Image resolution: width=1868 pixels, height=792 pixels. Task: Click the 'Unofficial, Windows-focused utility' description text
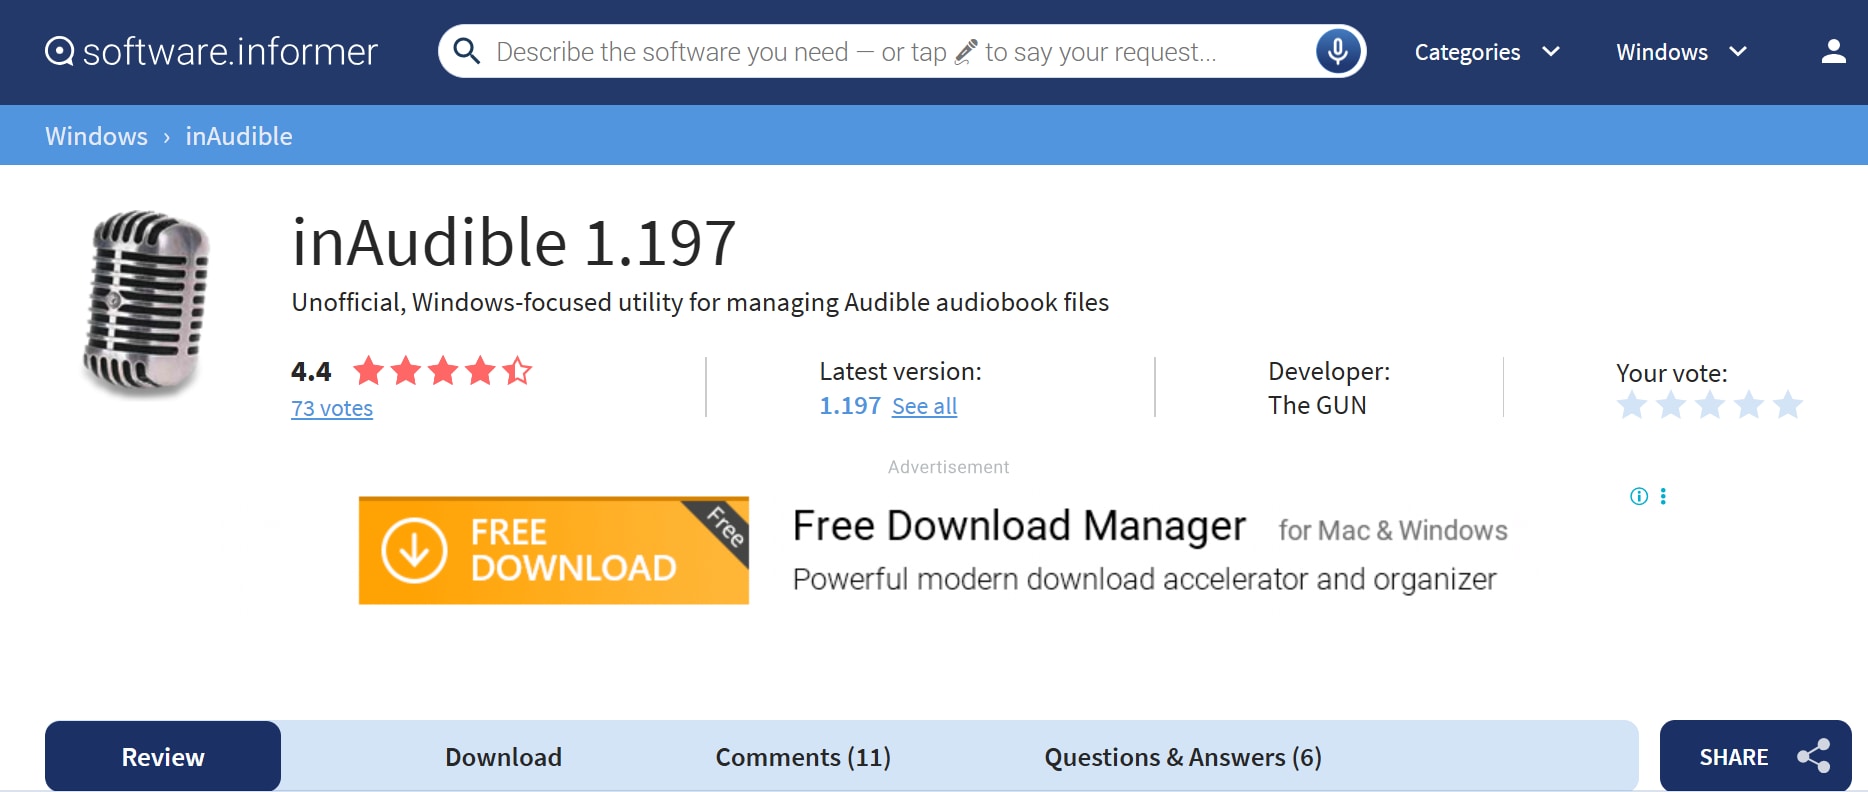click(700, 302)
